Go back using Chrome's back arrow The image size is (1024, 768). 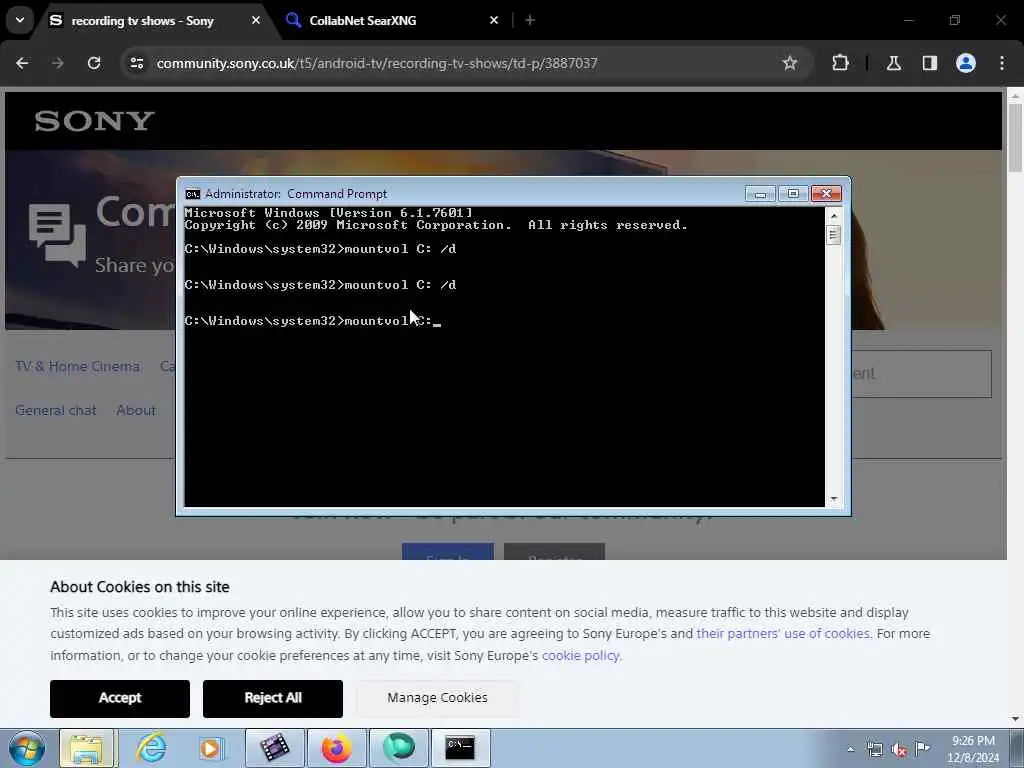click(x=22, y=63)
